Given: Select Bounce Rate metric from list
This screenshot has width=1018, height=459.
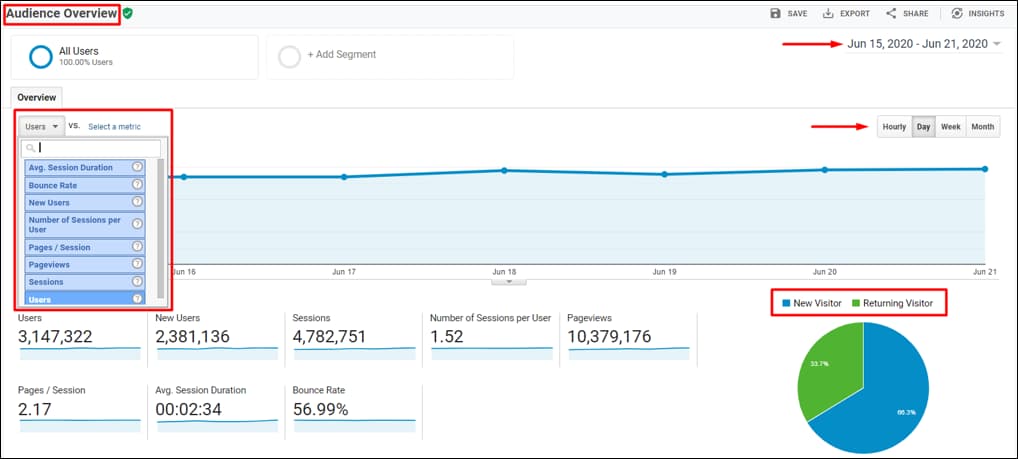Looking at the screenshot, I should 85,185.
